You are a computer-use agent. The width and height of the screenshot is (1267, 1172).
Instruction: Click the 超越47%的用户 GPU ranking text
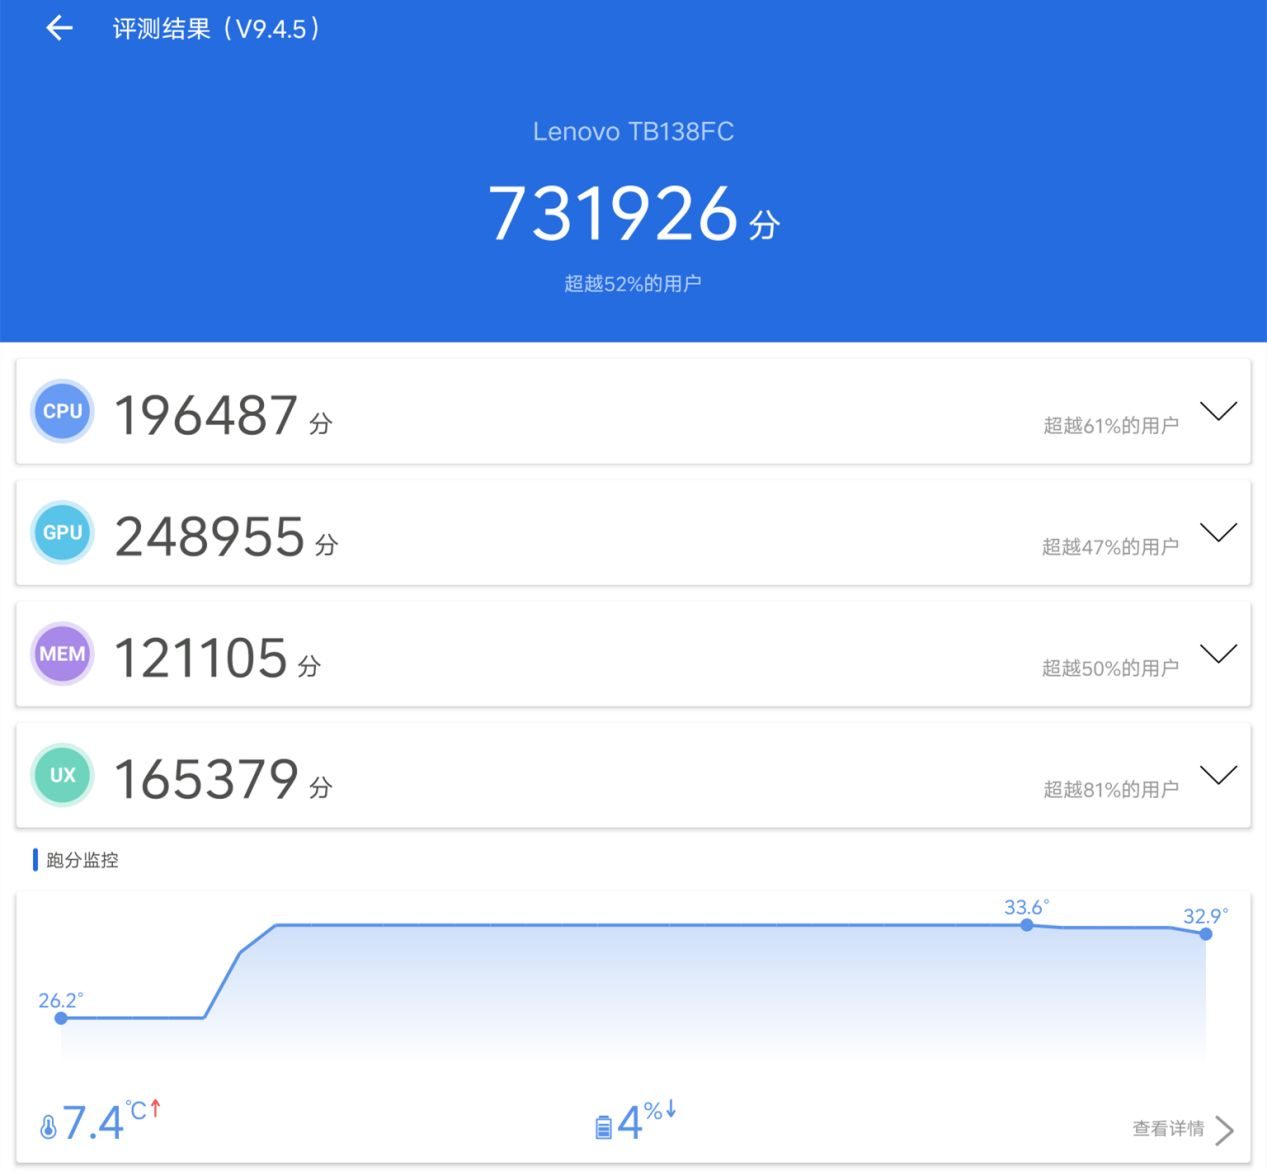[1111, 547]
